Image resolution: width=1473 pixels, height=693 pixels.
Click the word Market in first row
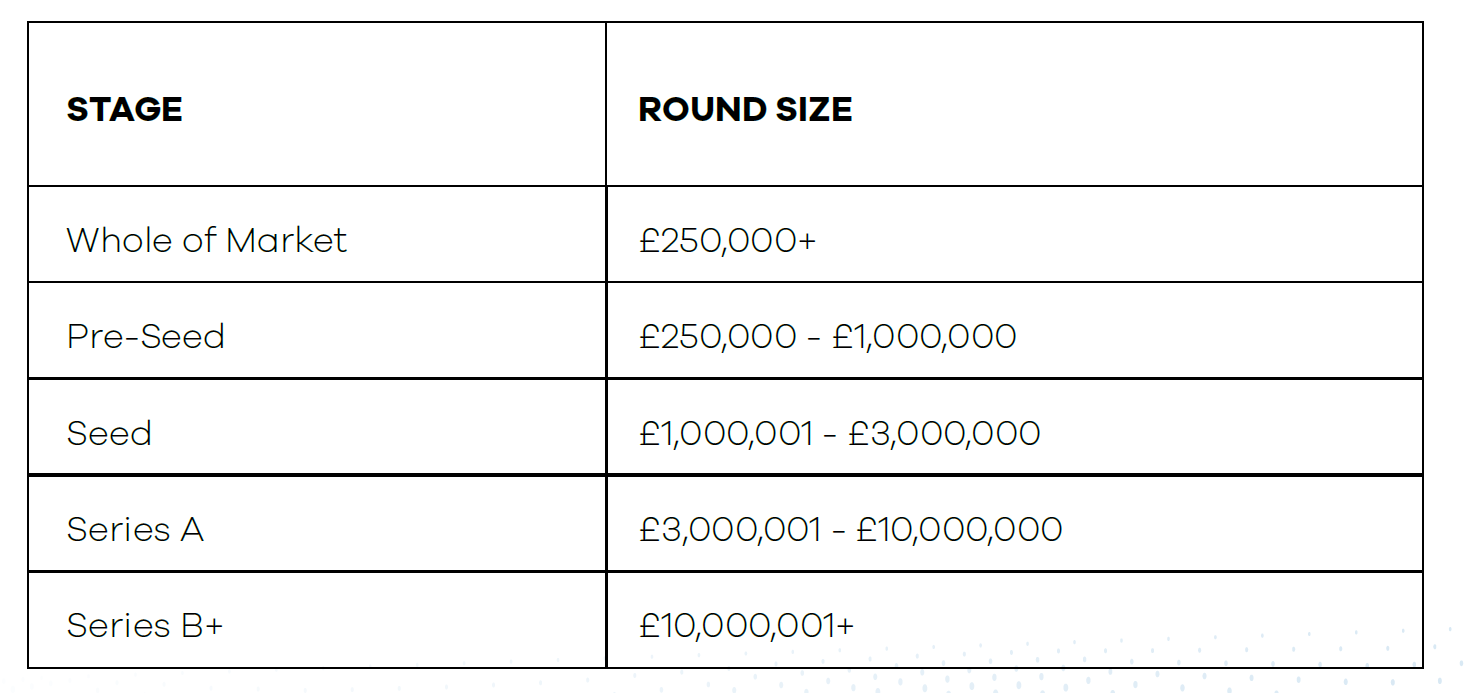[x=286, y=240]
